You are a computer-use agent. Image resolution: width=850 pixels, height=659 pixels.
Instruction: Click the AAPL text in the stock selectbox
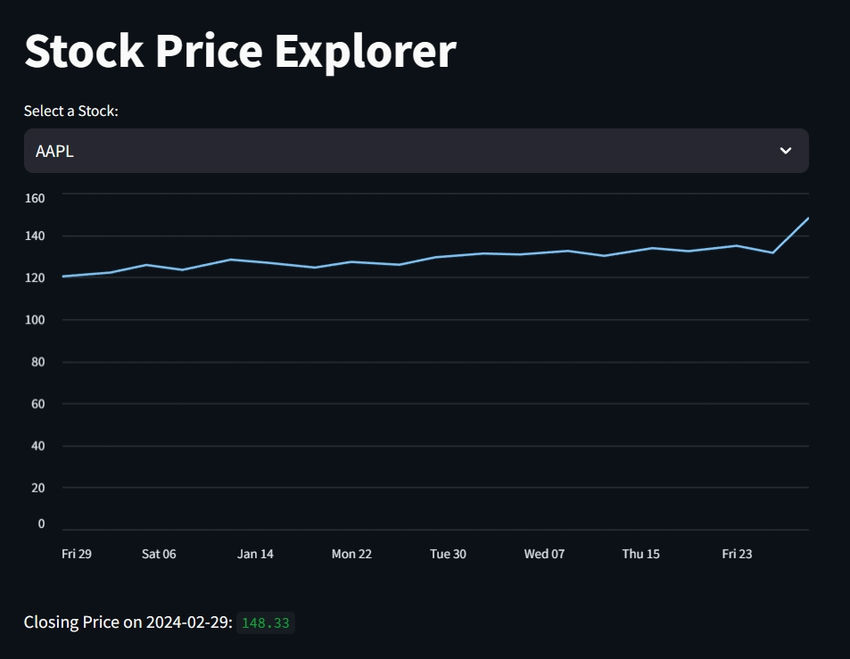(55, 151)
